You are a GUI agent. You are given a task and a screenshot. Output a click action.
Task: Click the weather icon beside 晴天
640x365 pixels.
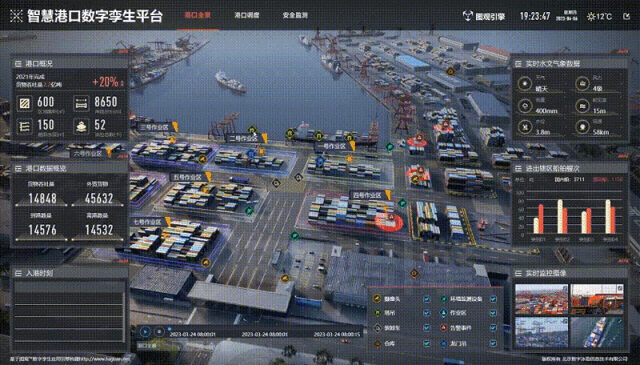(524, 84)
